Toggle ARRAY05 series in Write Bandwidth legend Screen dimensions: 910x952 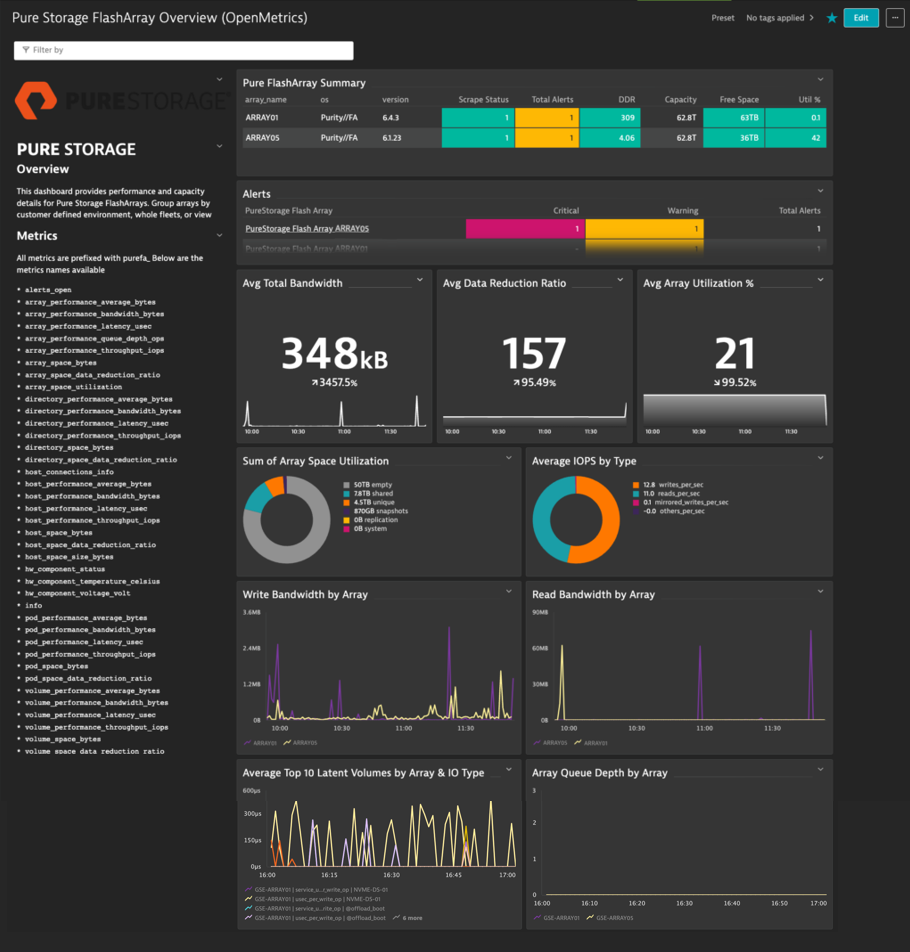[300, 743]
